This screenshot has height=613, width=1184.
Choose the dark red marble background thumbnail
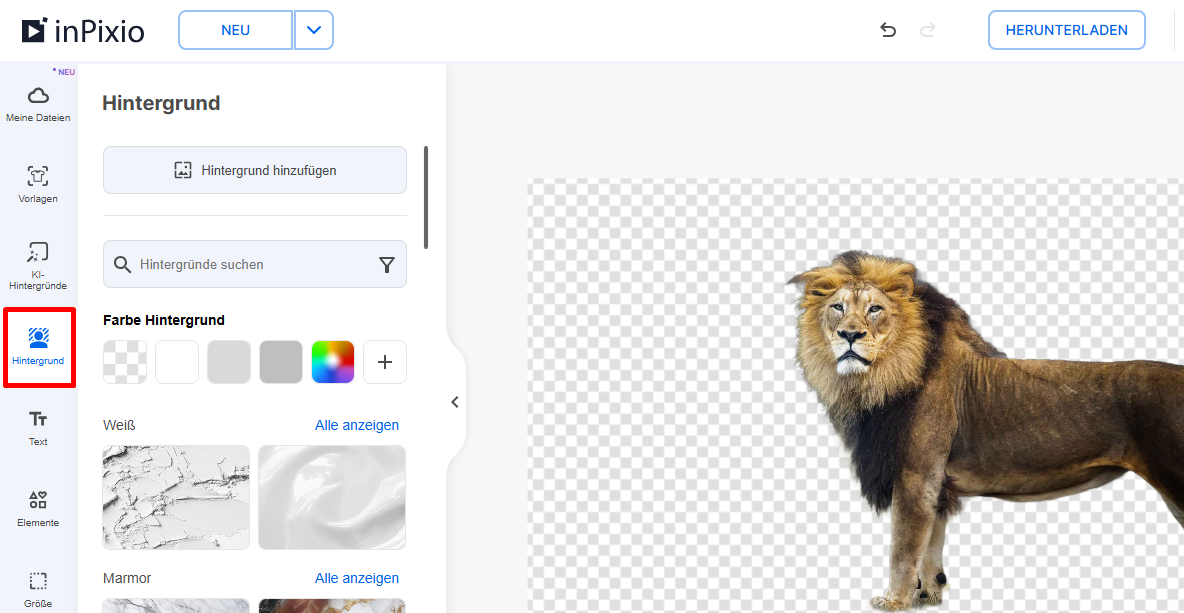[x=332, y=605]
